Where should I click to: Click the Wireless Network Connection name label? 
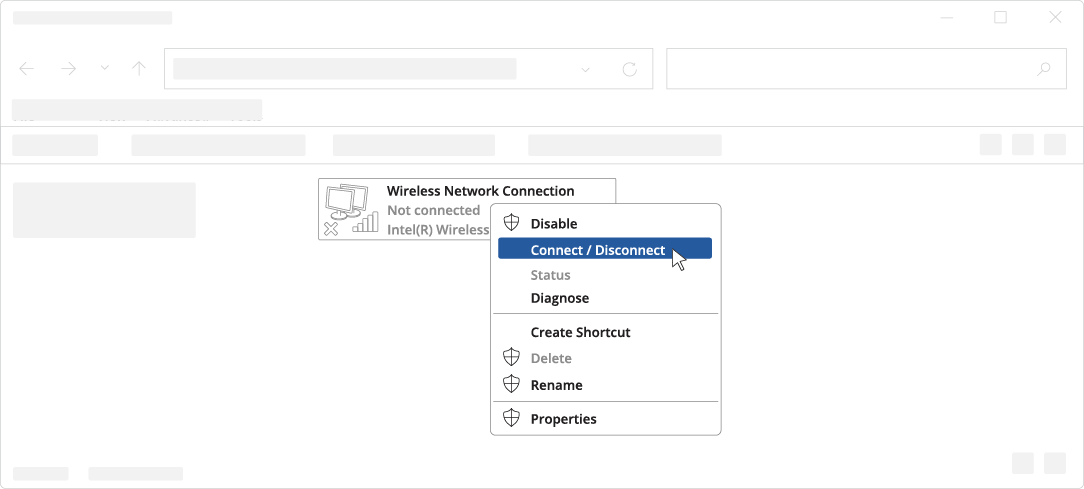click(480, 191)
